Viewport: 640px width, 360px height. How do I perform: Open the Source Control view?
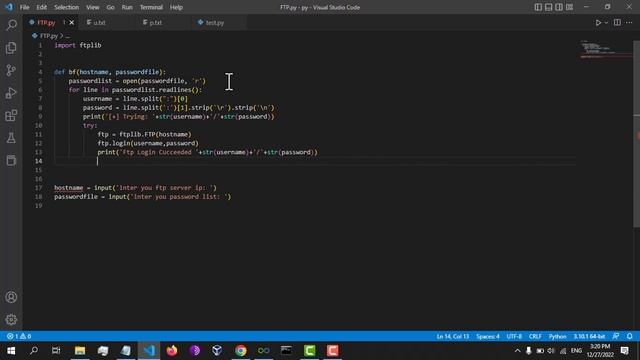(x=11, y=70)
